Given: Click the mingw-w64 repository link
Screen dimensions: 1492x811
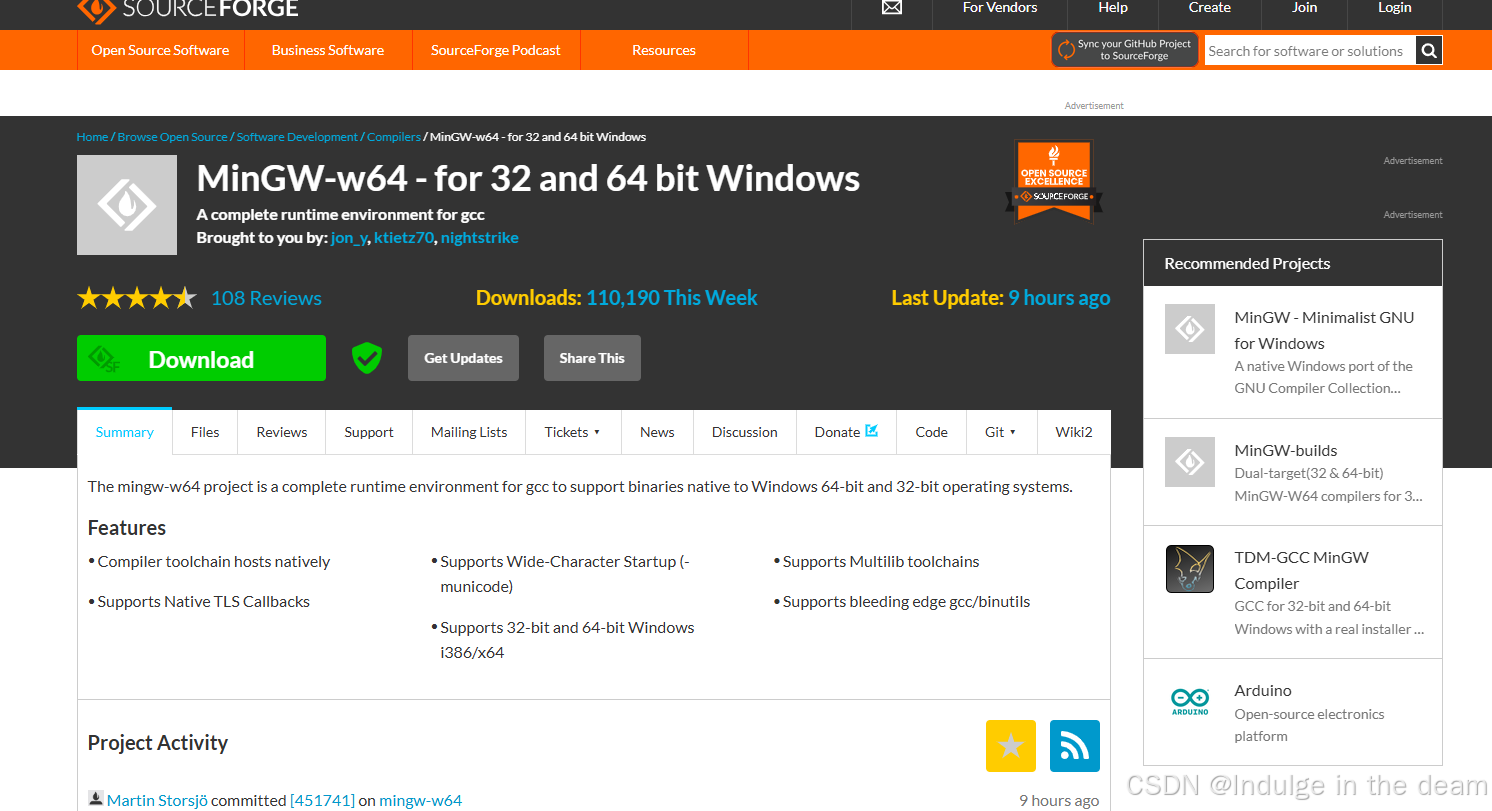Looking at the screenshot, I should [x=421, y=800].
